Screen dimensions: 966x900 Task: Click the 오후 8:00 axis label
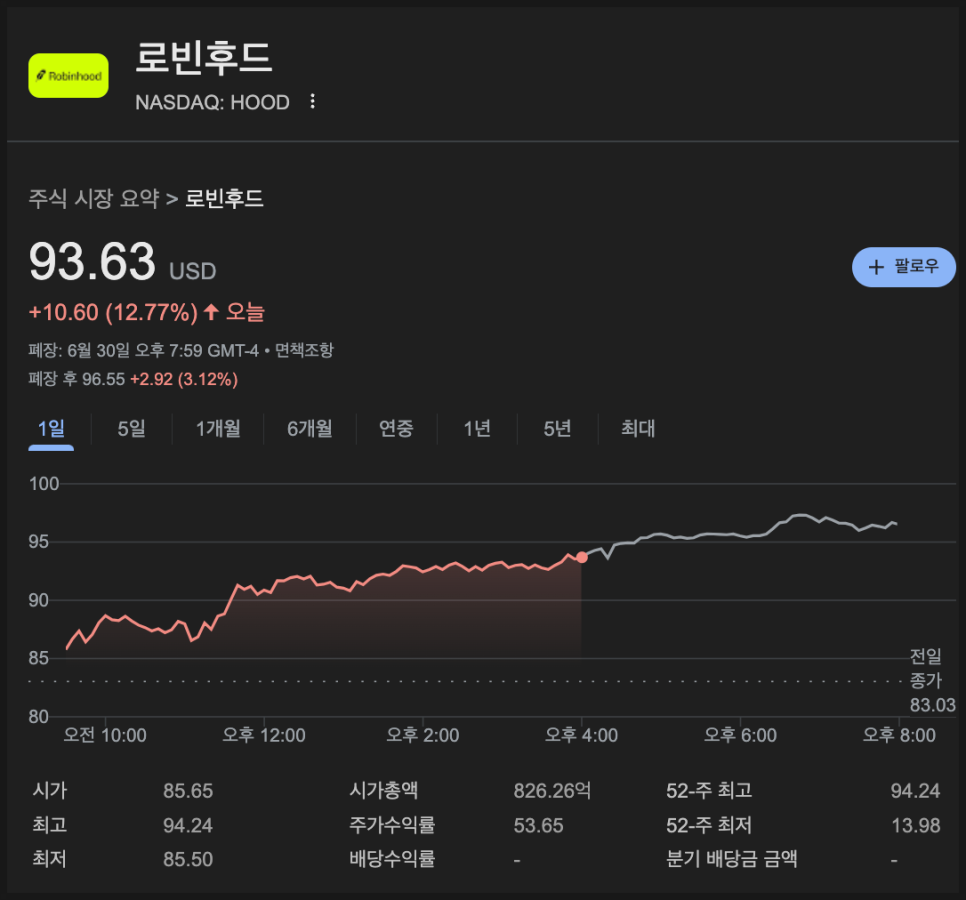[899, 736]
